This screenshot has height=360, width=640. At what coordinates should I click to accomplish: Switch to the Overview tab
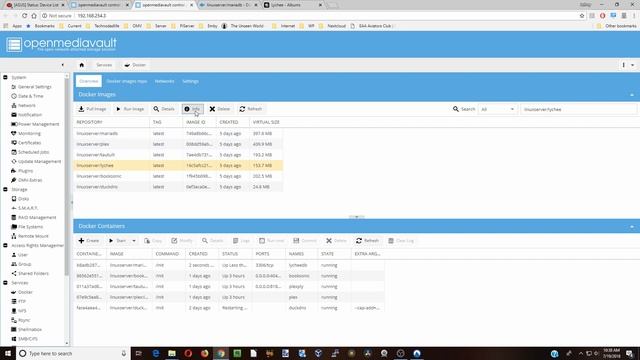(89, 81)
